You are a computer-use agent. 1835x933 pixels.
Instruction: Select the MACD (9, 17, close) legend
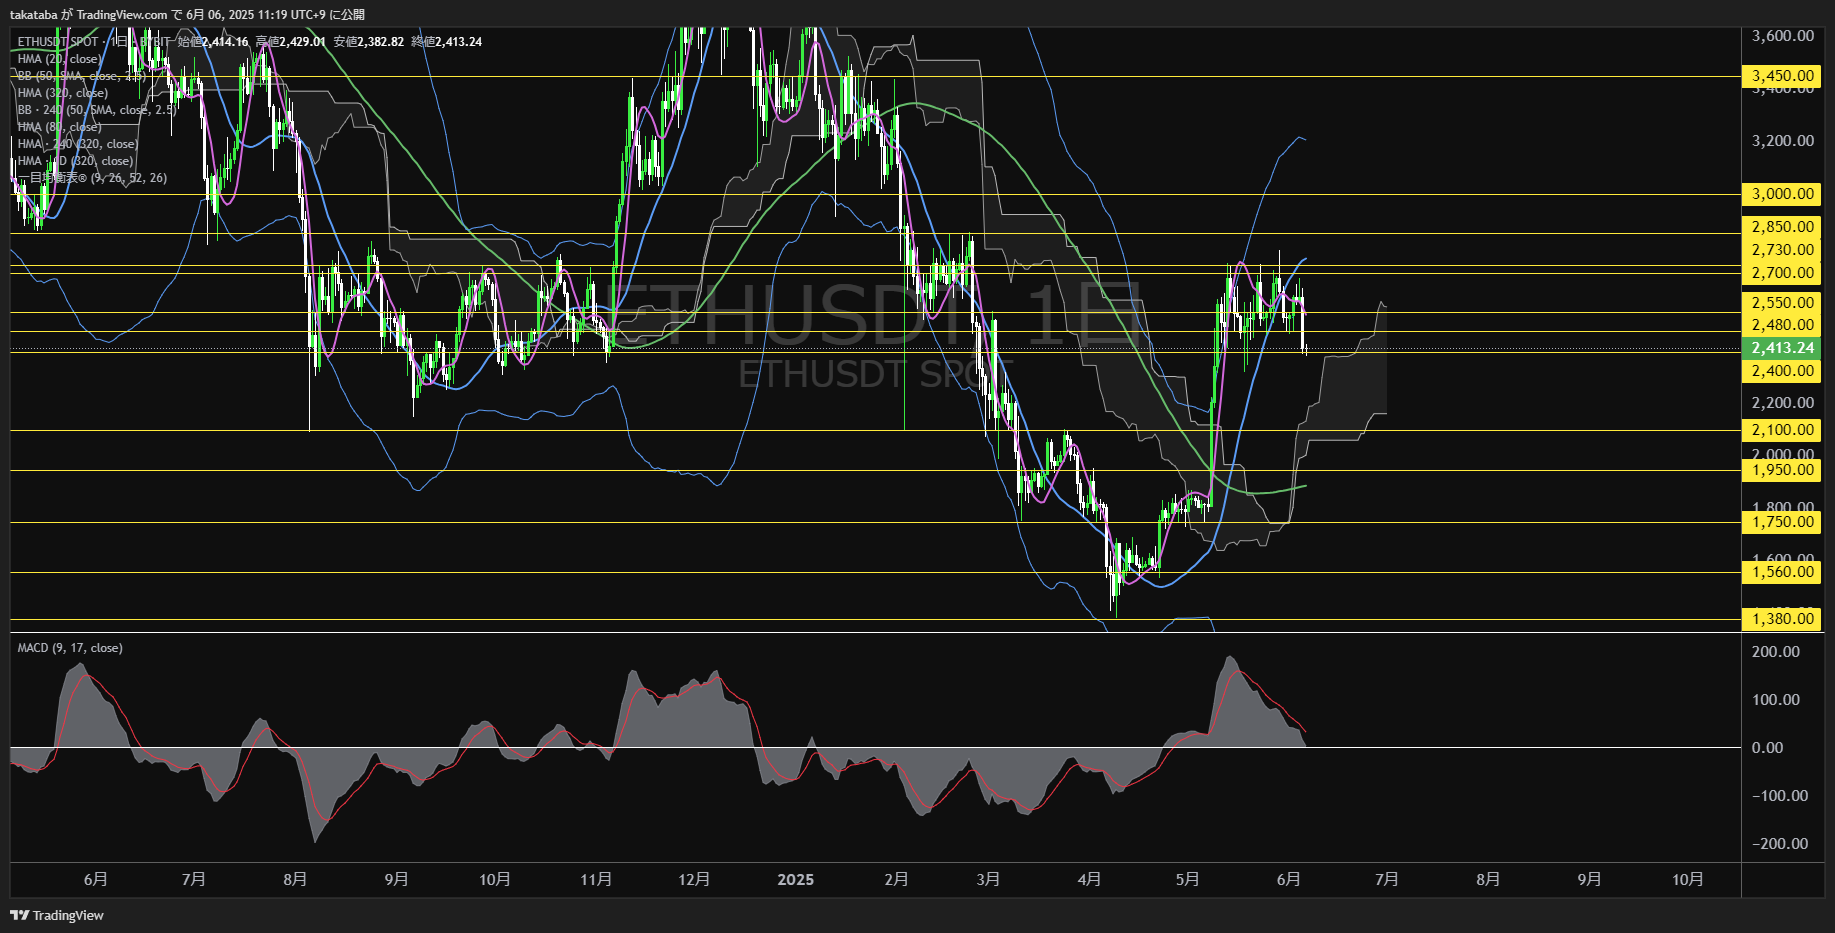70,648
